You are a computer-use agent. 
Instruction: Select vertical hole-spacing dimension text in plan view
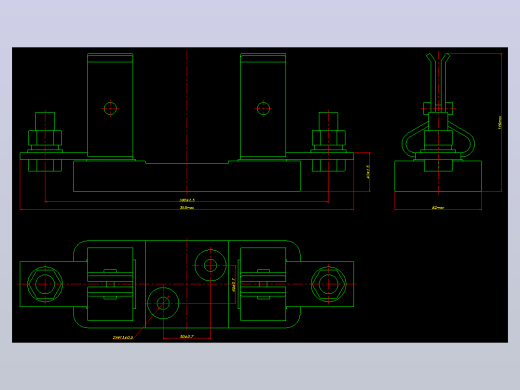click(233, 285)
